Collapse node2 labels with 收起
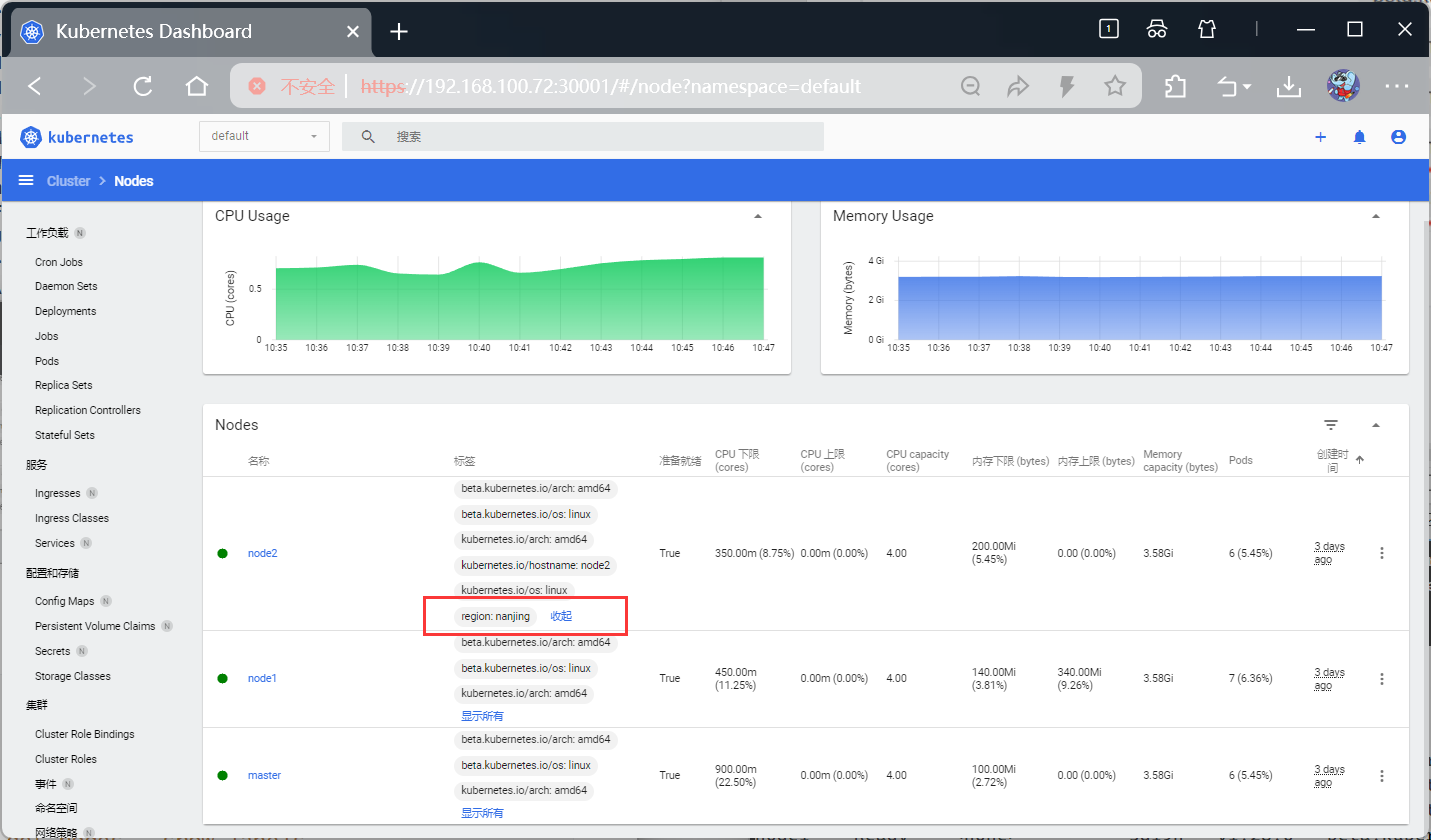The height and width of the screenshot is (840, 1431). click(561, 616)
